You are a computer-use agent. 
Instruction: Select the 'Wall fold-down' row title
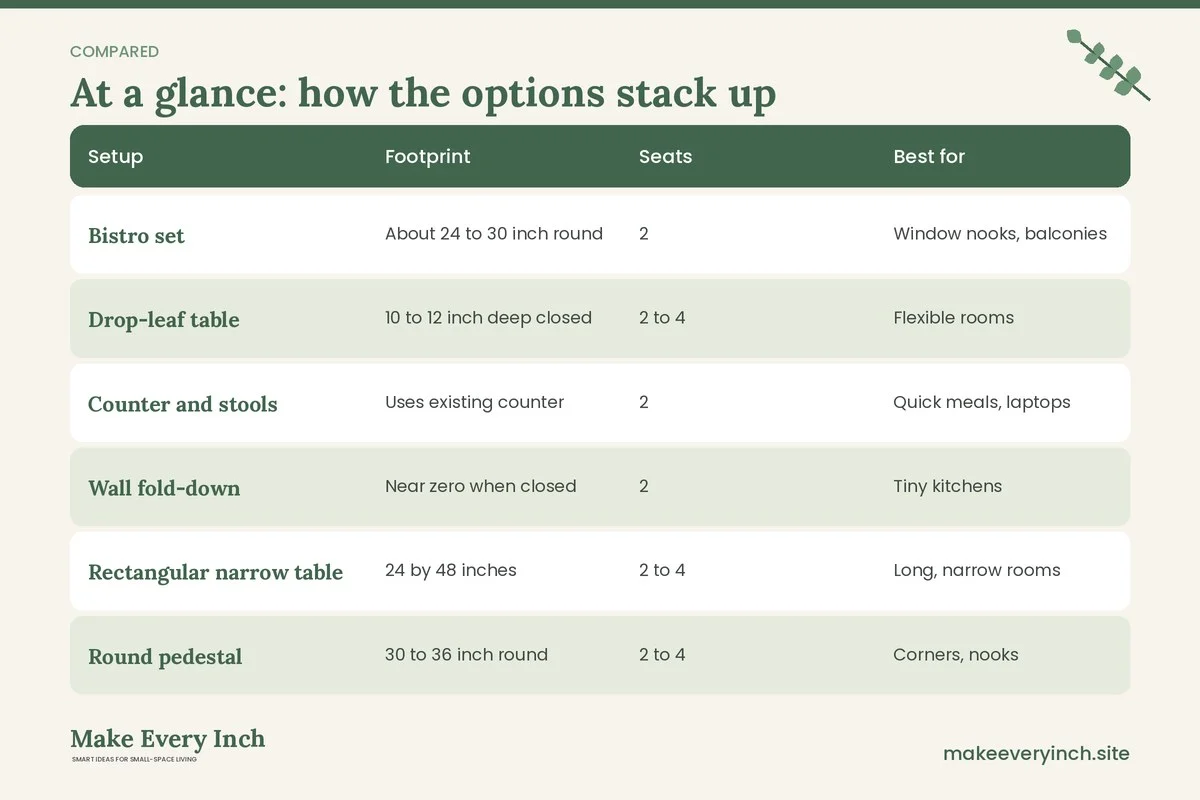(164, 488)
